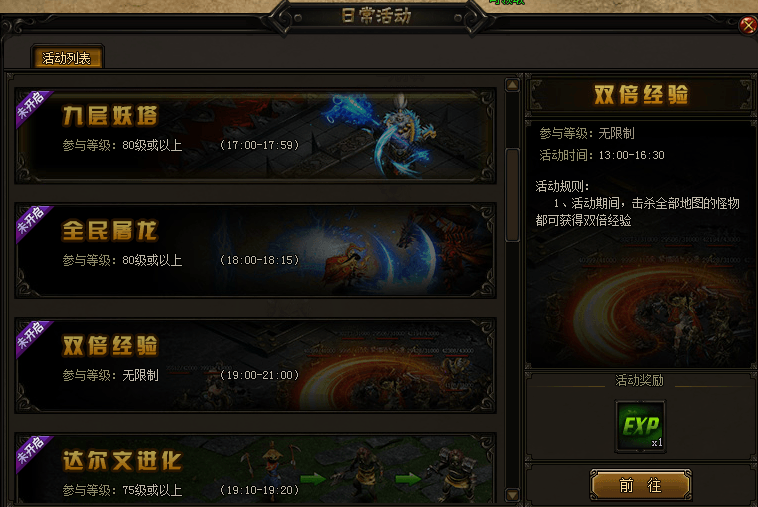Click the 活动奖励 section label

click(639, 380)
